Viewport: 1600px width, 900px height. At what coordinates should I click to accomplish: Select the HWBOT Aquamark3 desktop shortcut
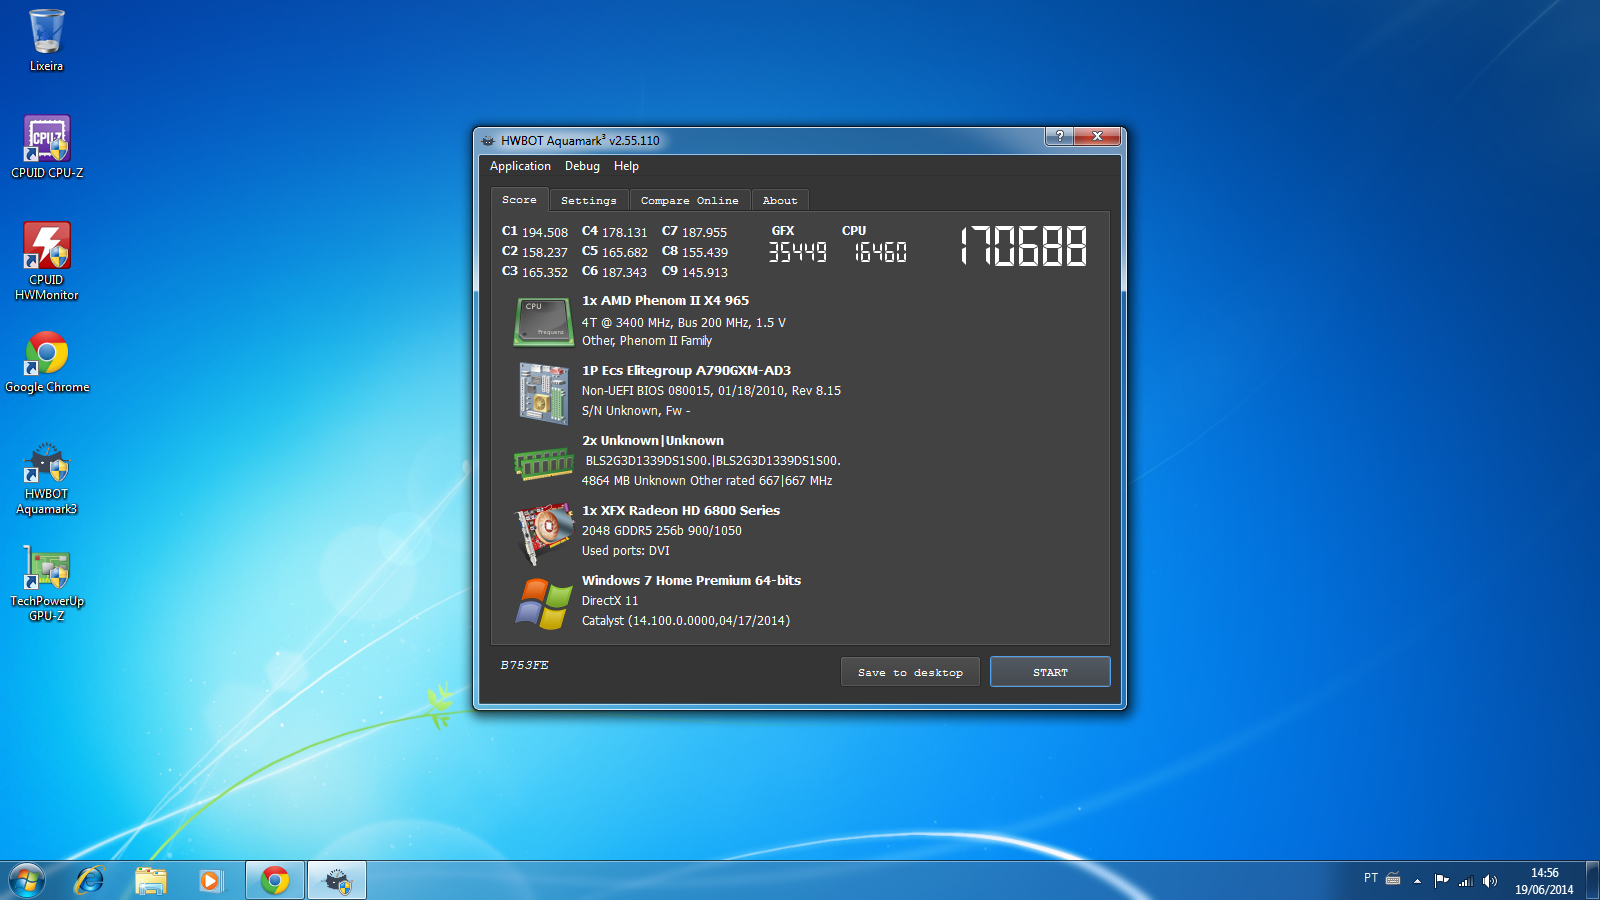(x=47, y=478)
